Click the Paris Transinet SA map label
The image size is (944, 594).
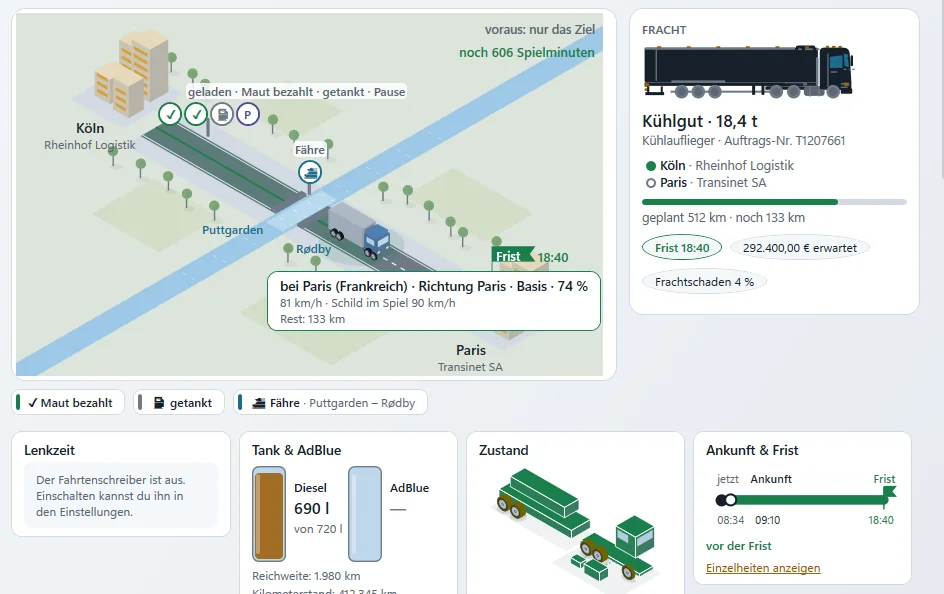coord(470,358)
